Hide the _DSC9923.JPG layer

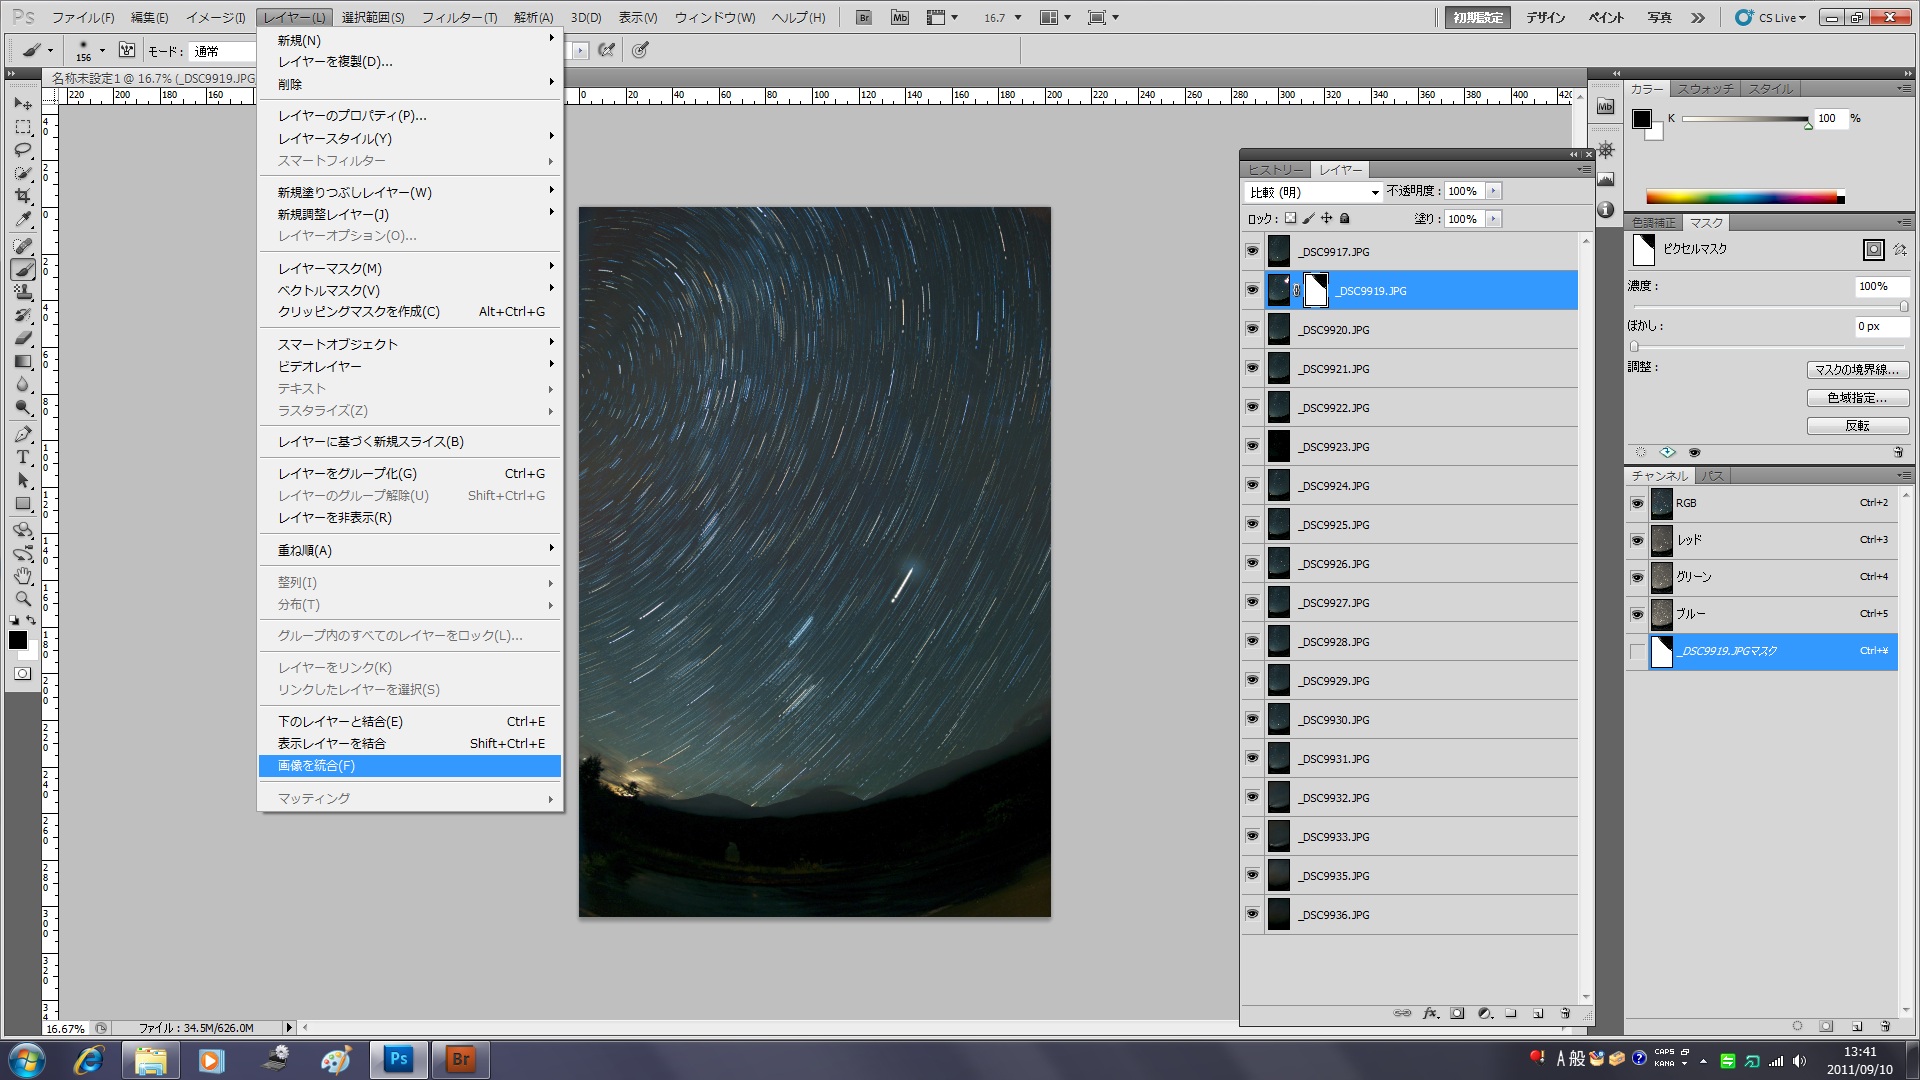click(x=1252, y=446)
